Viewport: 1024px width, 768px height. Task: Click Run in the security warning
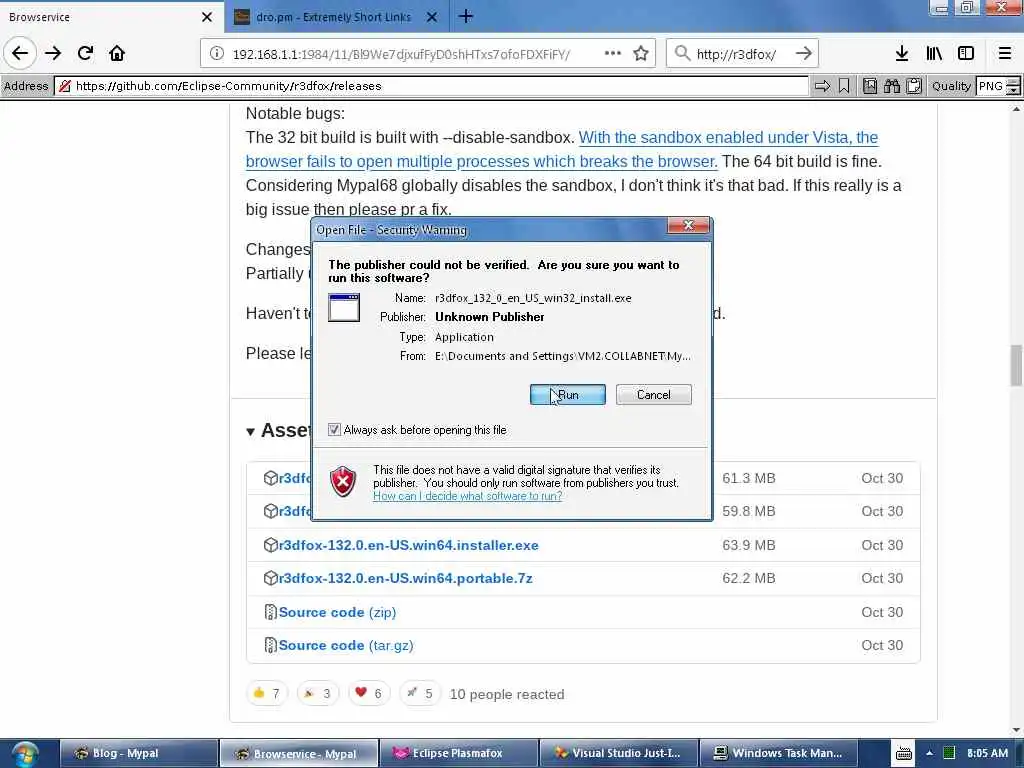(568, 394)
